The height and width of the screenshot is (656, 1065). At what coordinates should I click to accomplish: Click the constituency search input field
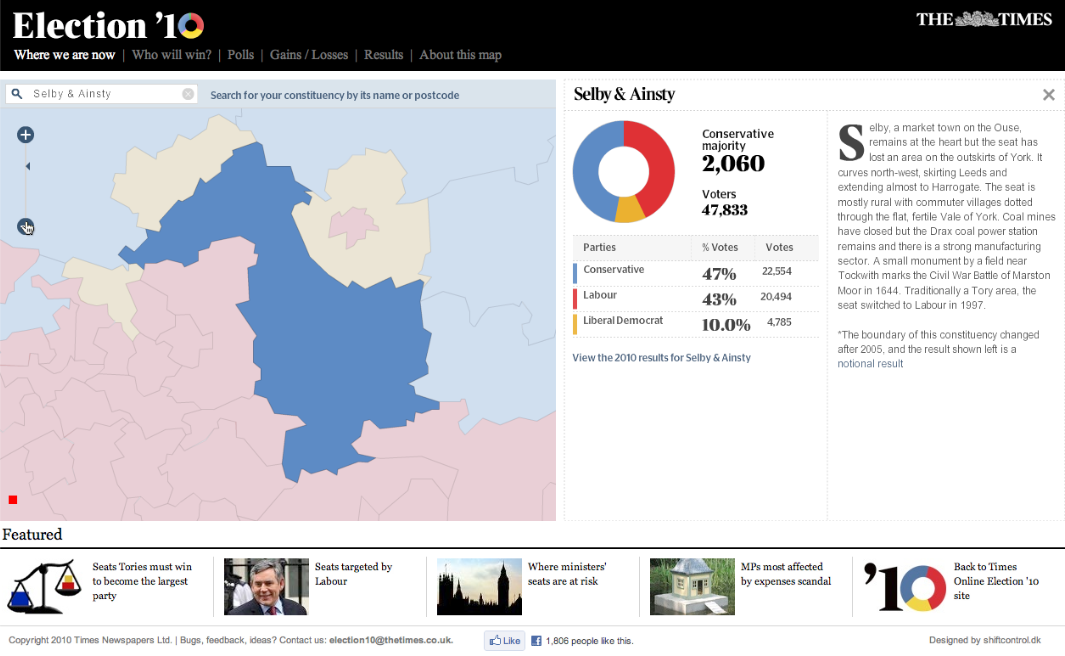(102, 94)
